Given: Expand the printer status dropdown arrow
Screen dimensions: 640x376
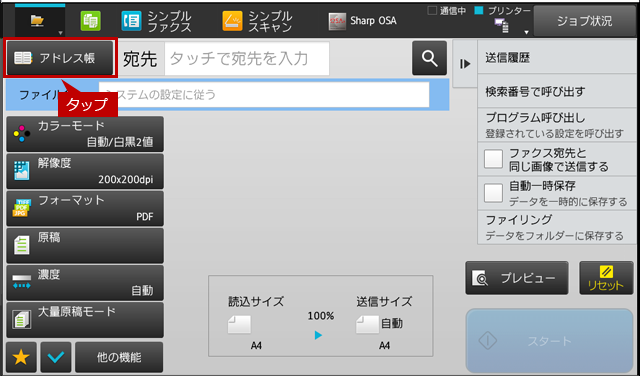Looking at the screenshot, I should point(526,33).
